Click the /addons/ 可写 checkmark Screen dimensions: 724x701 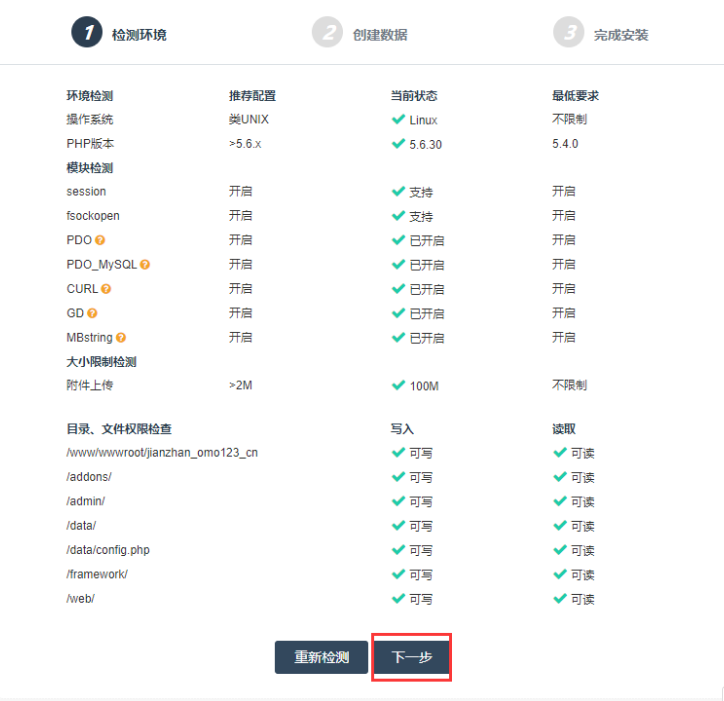point(398,477)
